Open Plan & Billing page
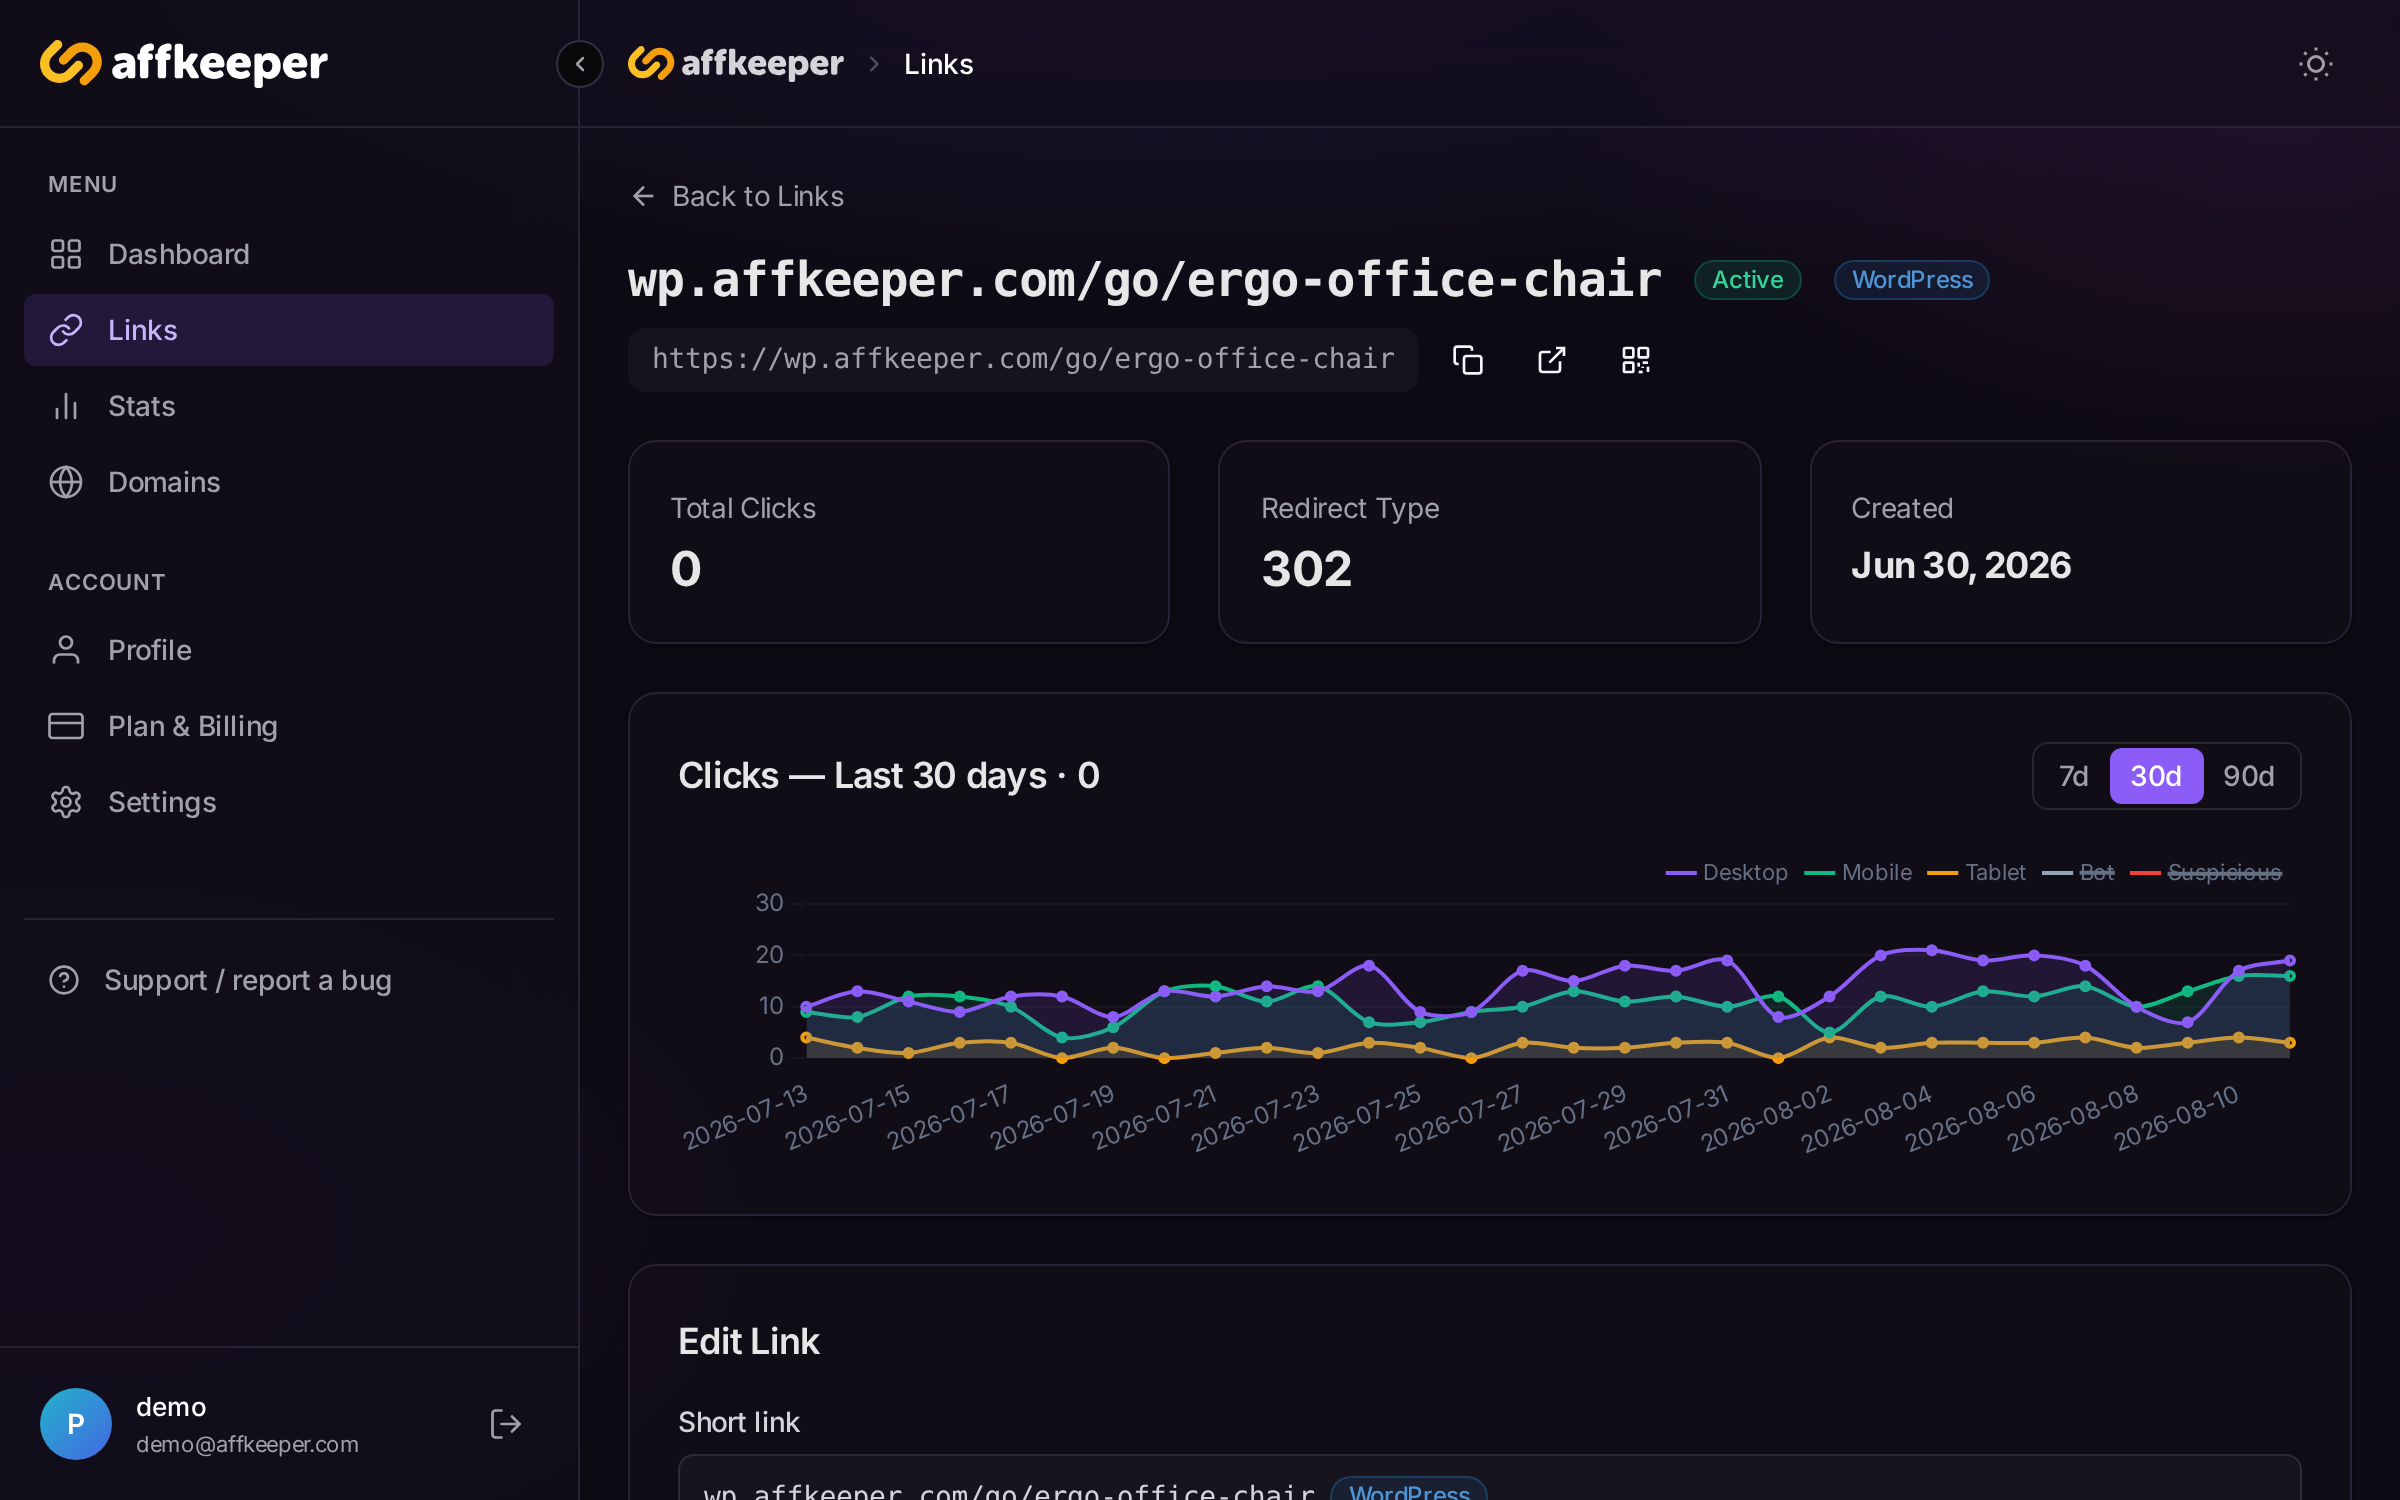2400x1500 pixels. click(289, 726)
